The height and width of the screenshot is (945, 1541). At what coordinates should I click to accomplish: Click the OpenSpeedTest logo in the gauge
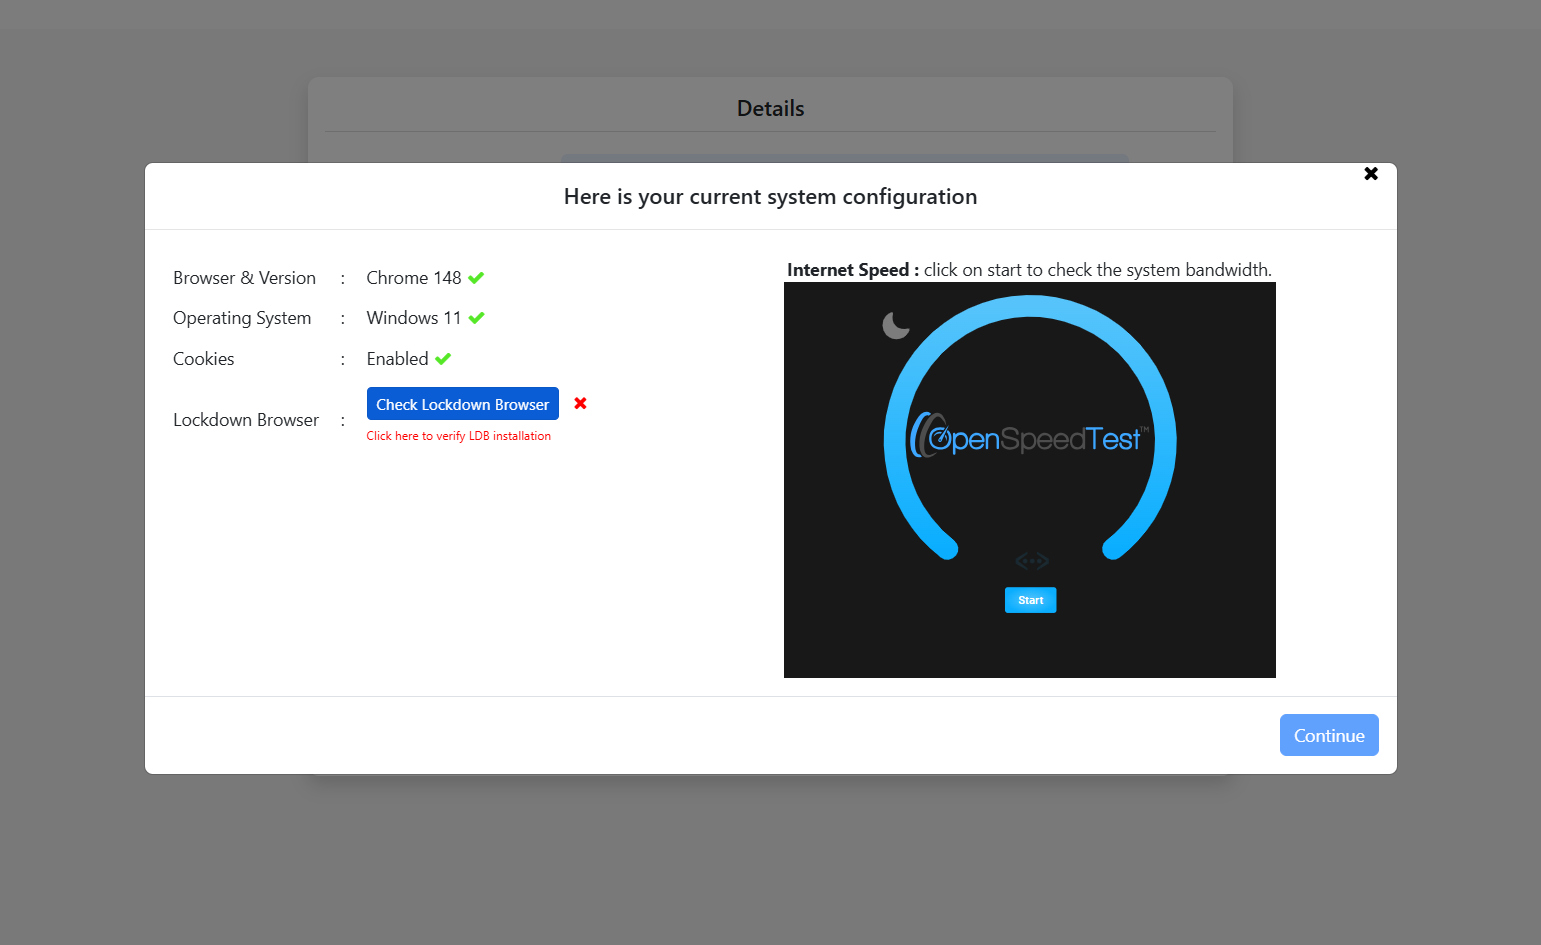1029,438
